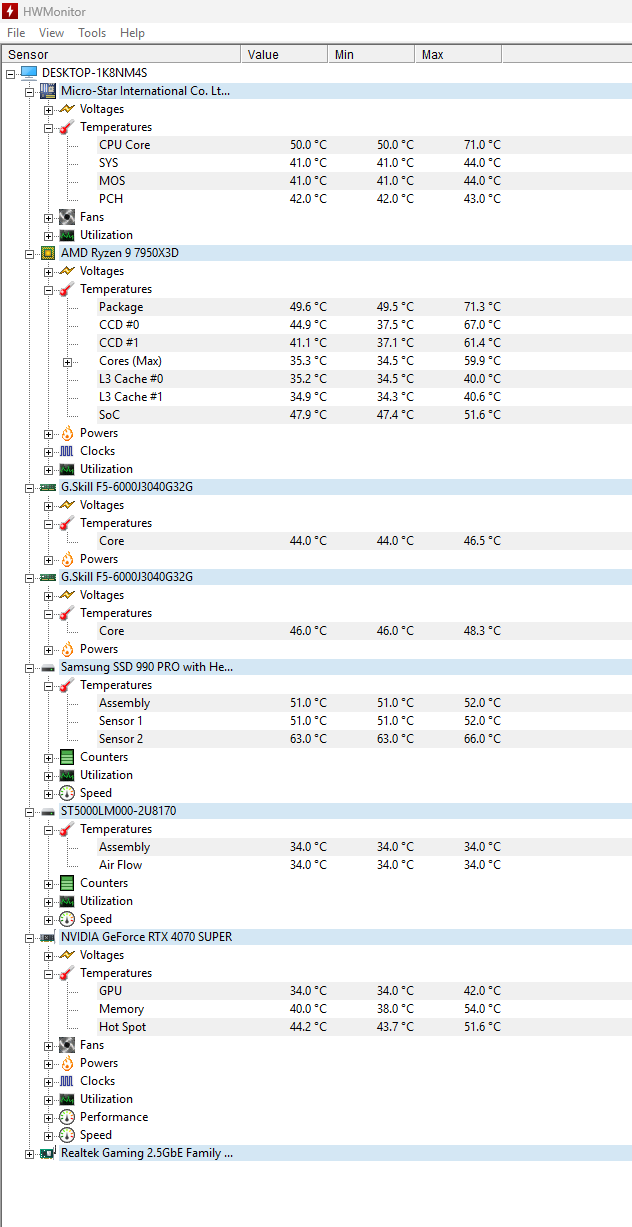Click Counters icon under ST5000LM000
This screenshot has height=1227, width=632.
(x=67, y=883)
